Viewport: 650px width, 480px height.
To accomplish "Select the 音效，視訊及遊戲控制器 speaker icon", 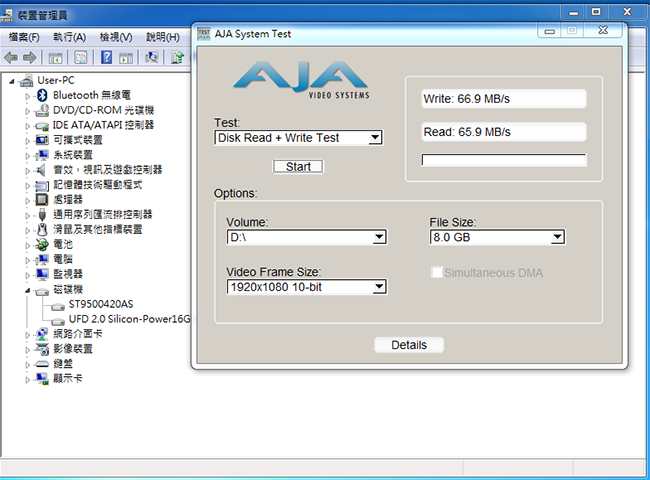I will tap(41, 170).
